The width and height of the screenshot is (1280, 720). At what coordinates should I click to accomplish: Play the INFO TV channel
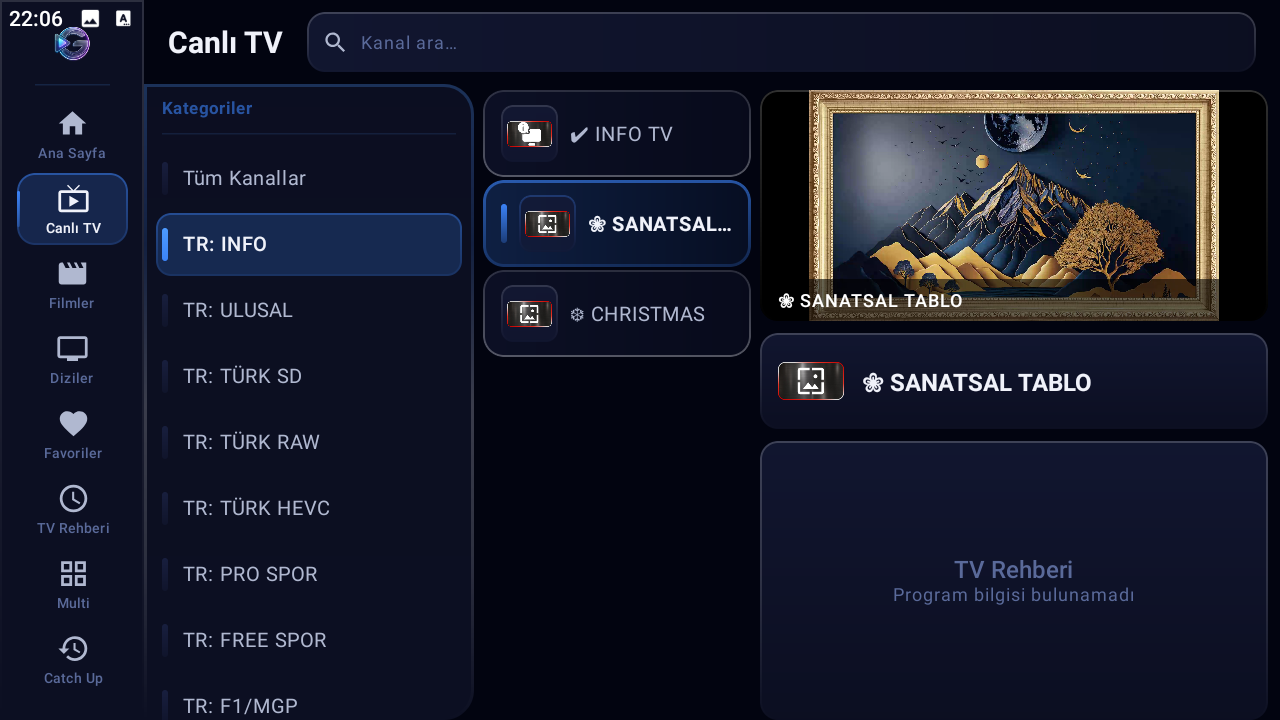pos(617,134)
